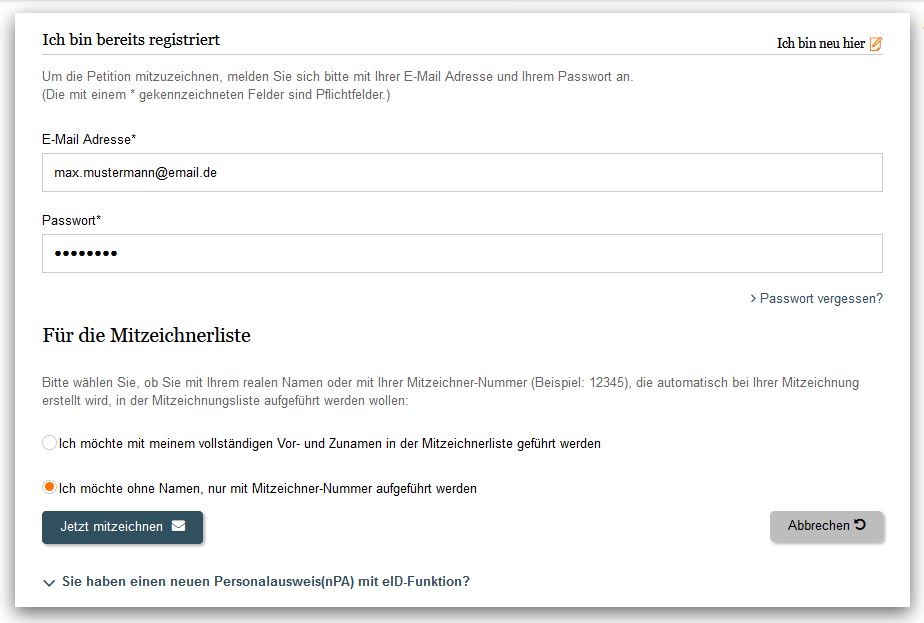
Task: Expand the Personalausweis eID chevron
Action: pos(49,582)
